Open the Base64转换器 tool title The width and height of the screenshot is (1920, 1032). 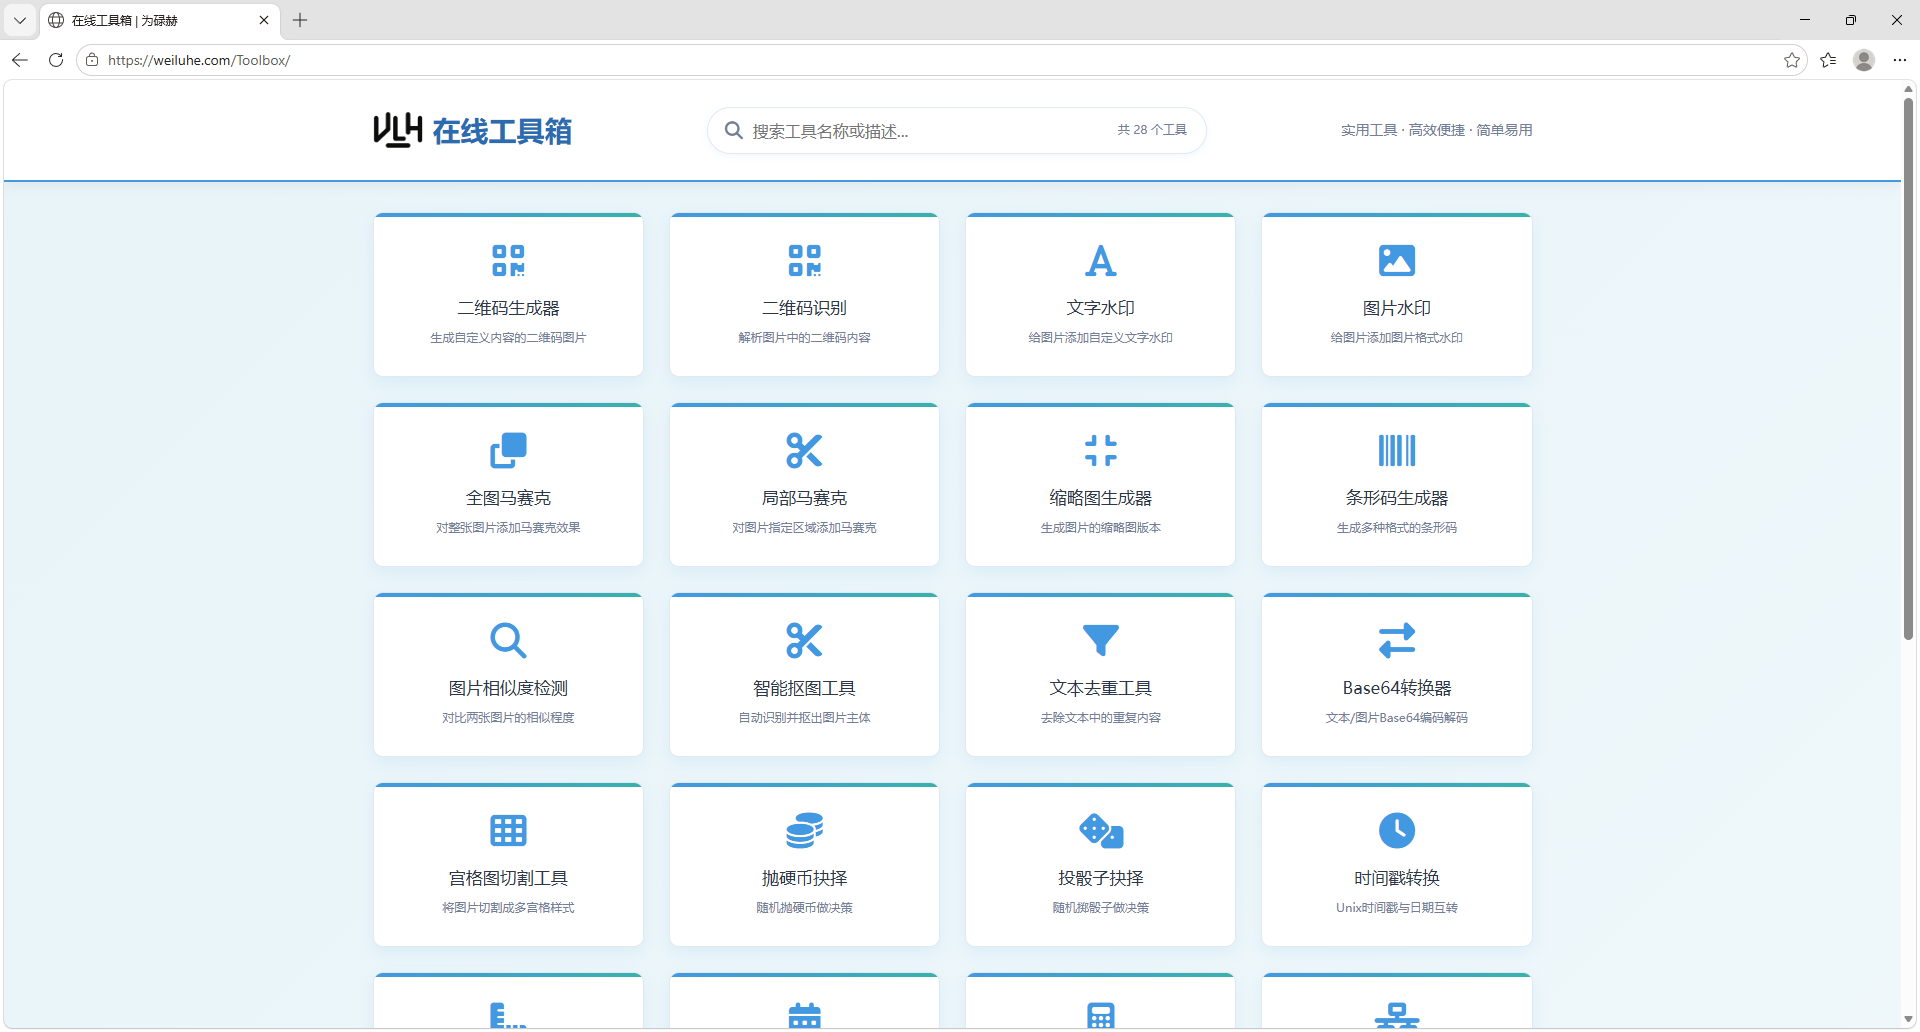pos(1396,688)
